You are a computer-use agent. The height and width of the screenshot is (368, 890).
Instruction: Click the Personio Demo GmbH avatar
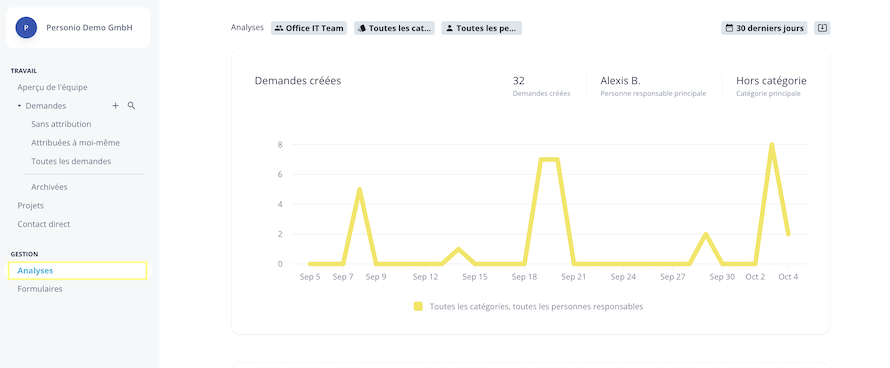(x=26, y=27)
